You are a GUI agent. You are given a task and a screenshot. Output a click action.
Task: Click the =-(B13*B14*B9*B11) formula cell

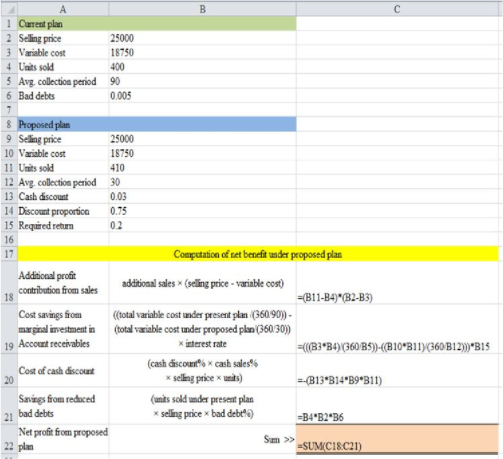point(397,370)
